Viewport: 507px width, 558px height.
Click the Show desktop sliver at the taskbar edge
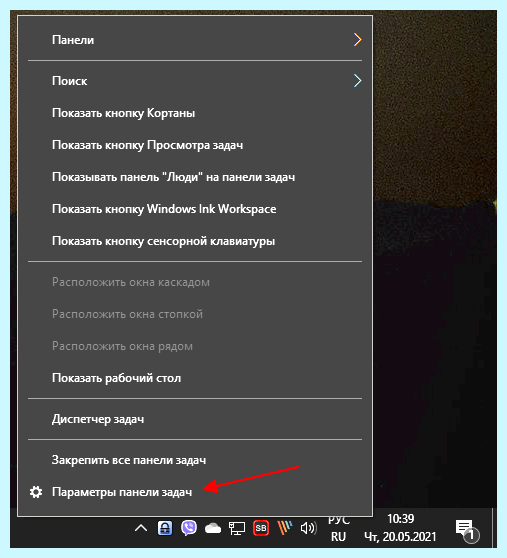pos(494,528)
